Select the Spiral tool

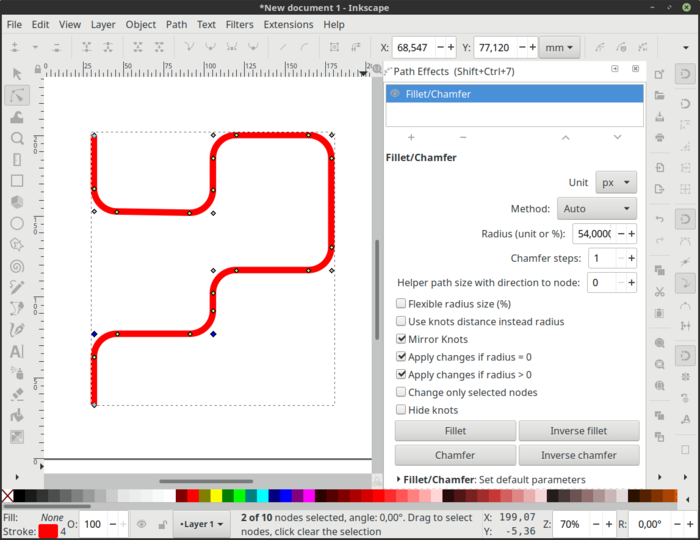[17, 266]
